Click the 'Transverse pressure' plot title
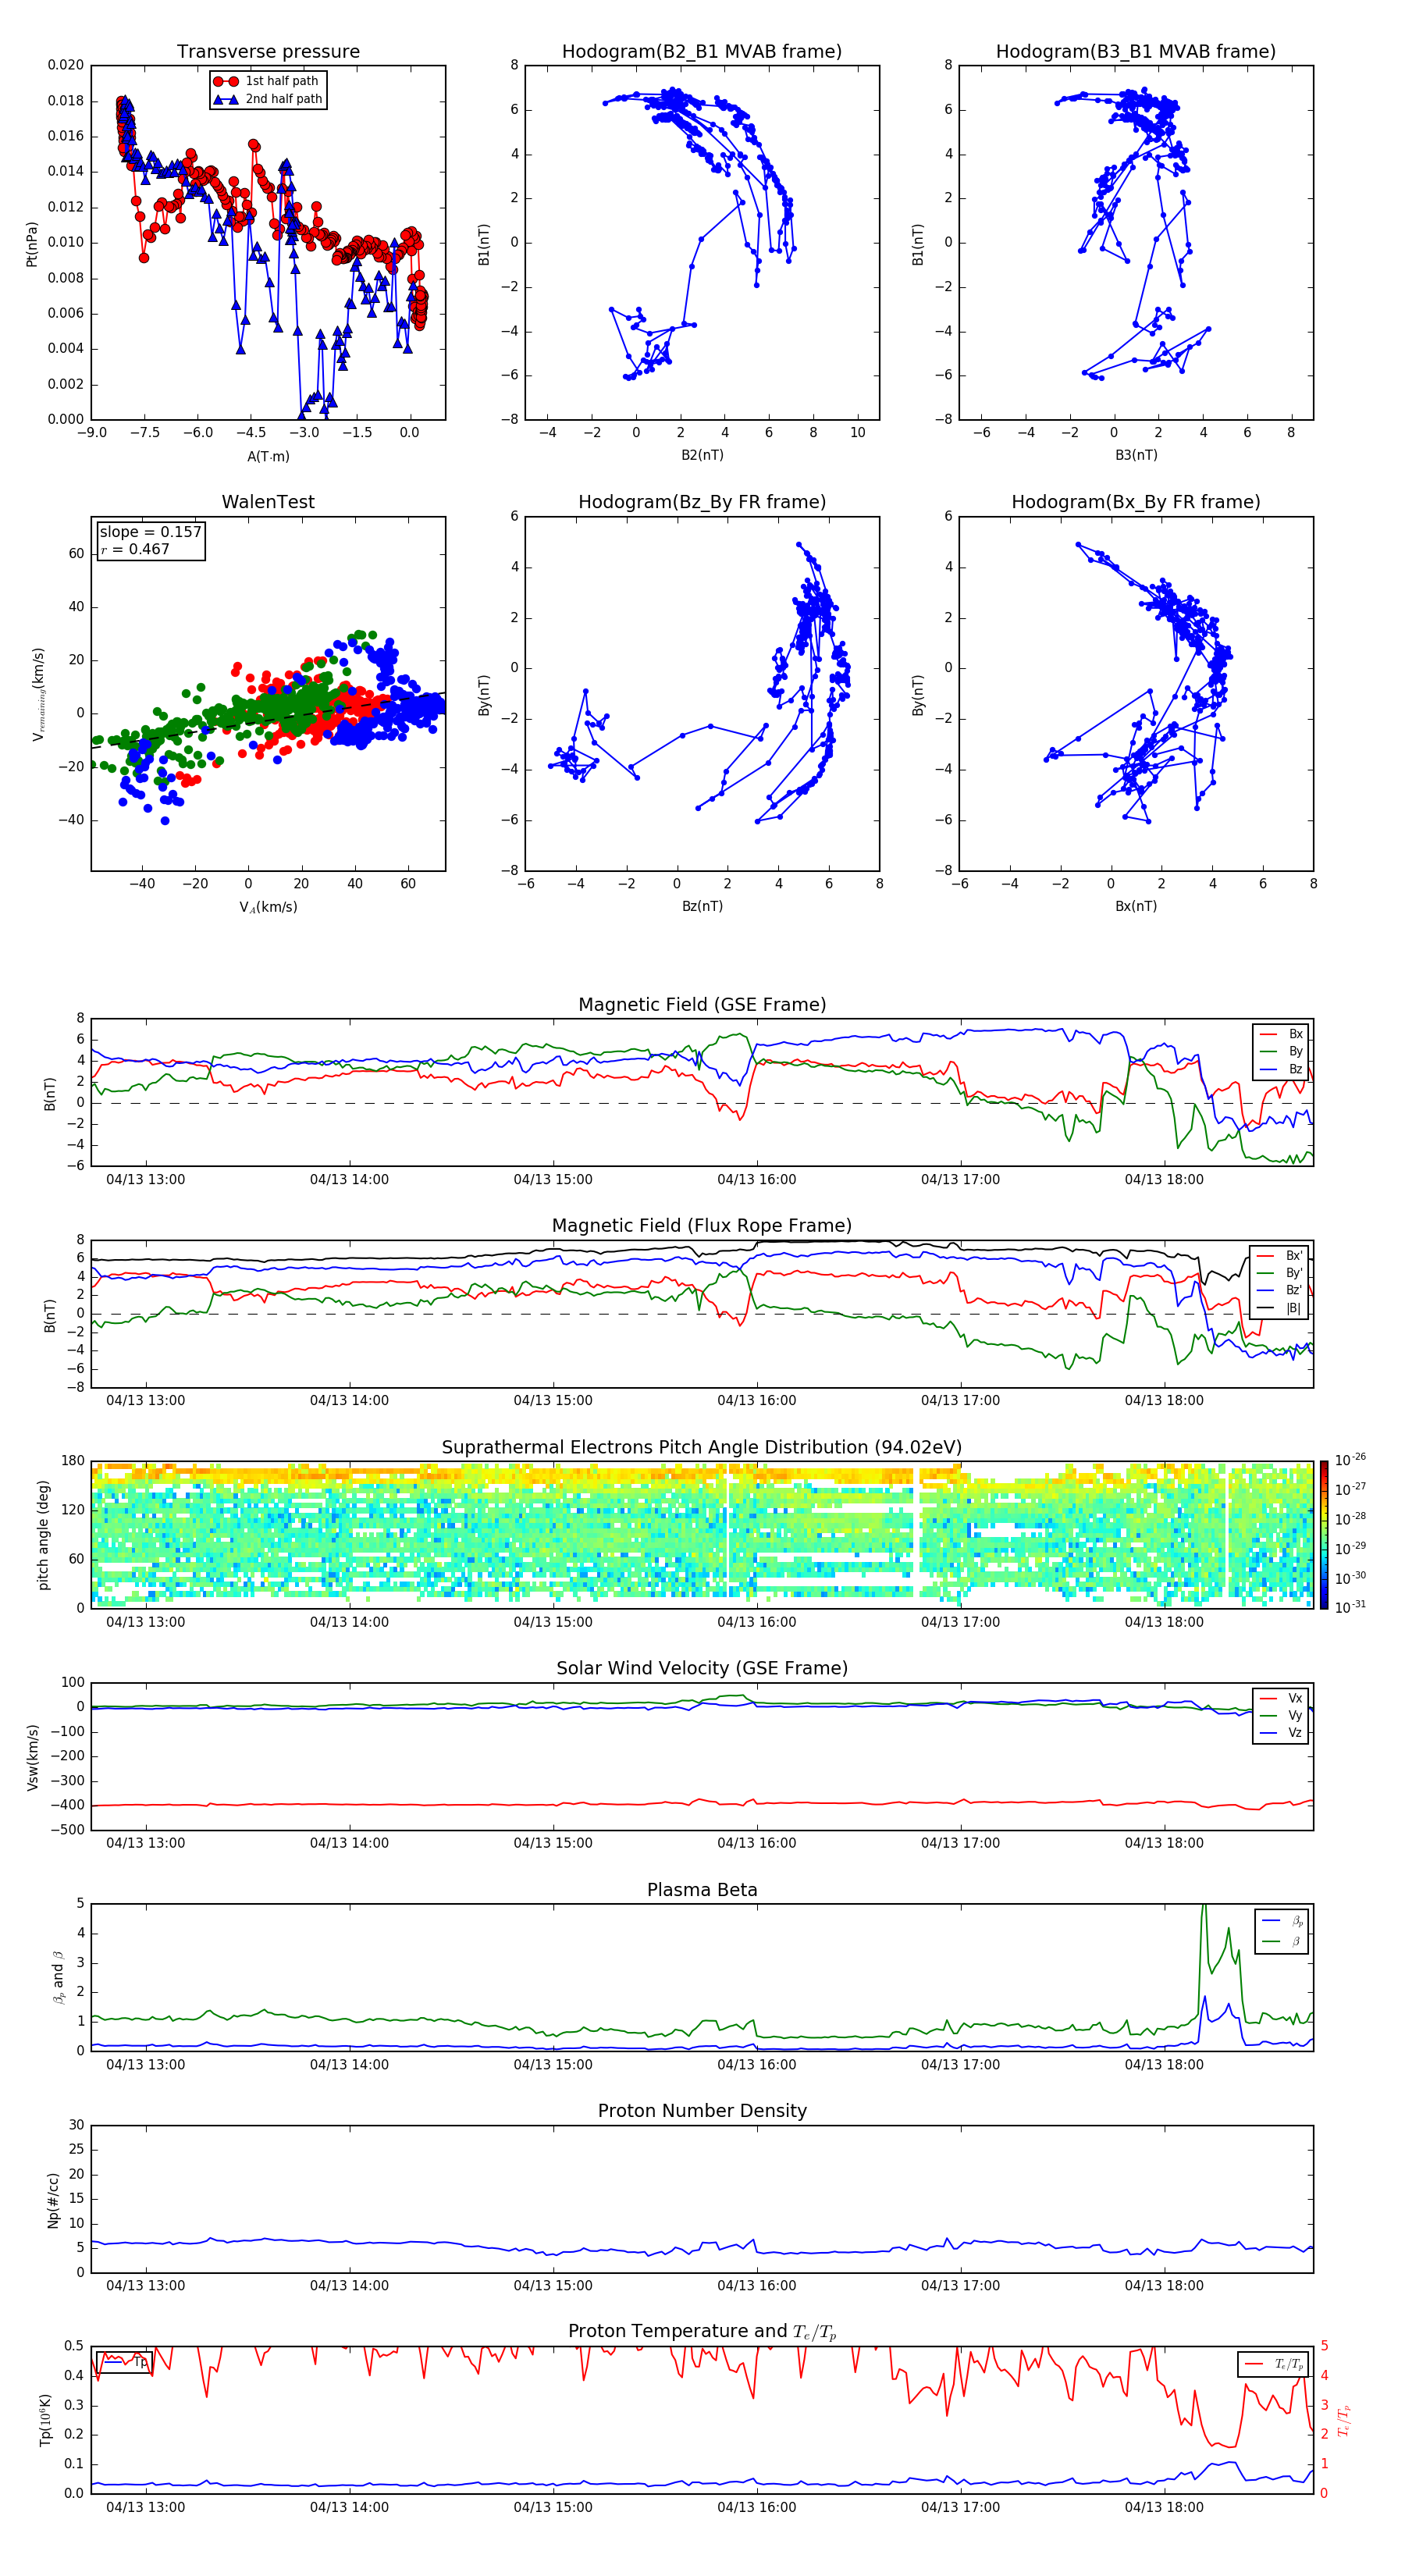The height and width of the screenshot is (2576, 1405). point(268,52)
